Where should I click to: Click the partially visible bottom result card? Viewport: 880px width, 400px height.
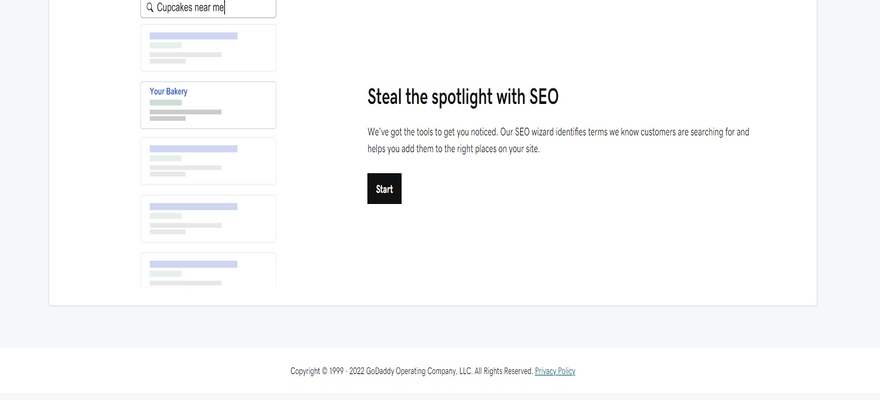[208, 271]
